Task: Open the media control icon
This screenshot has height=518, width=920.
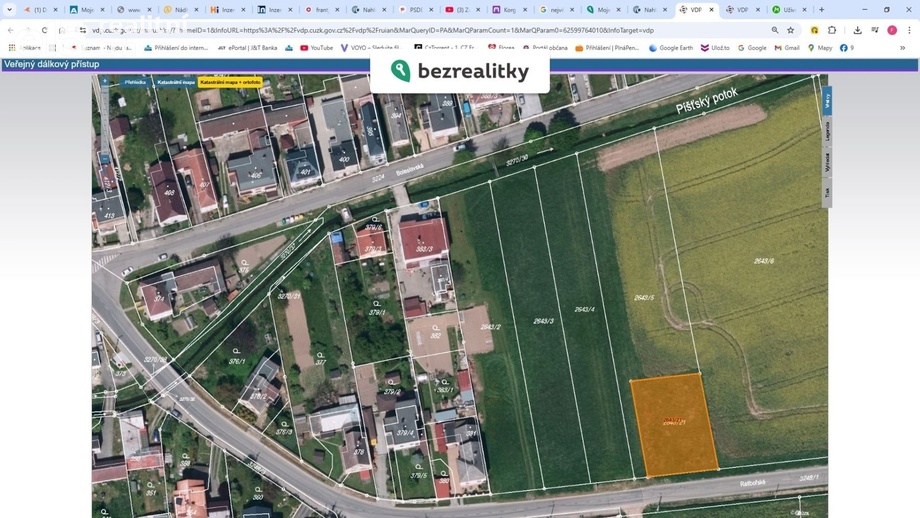Action: (875, 30)
